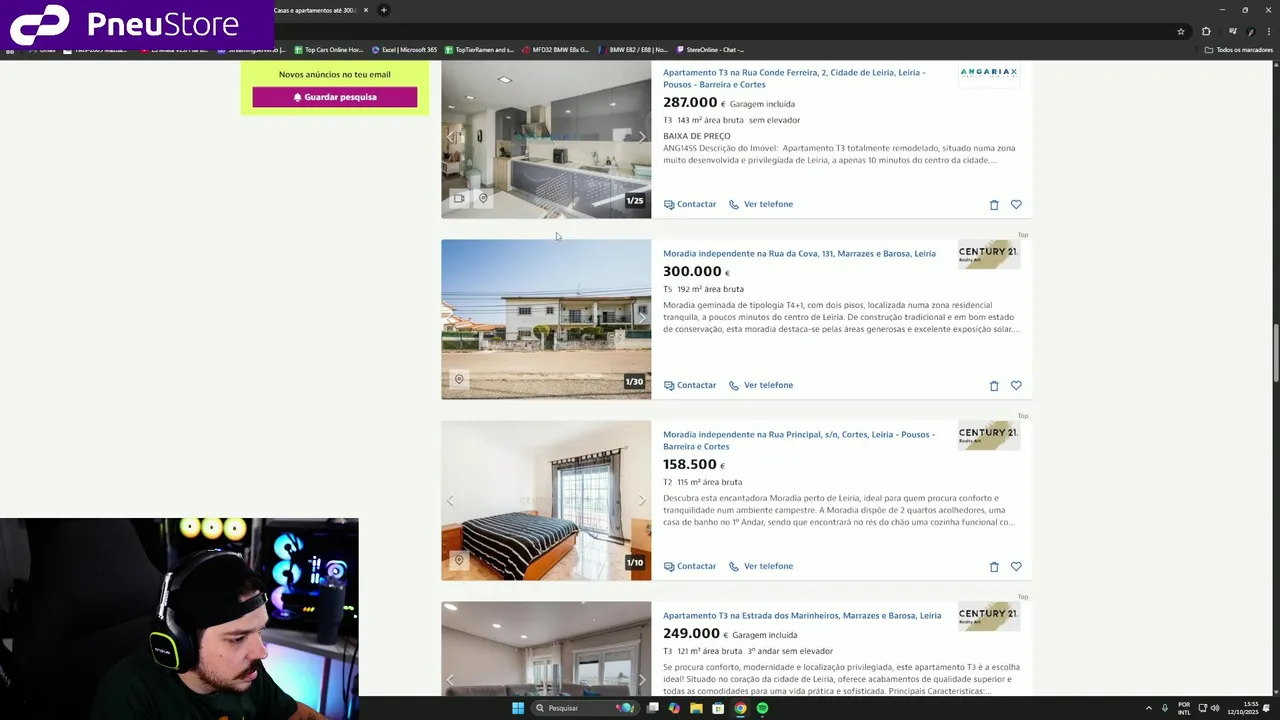The height and width of the screenshot is (720, 1280).
Task: Show previous photo of the 249.000 apartment
Action: pyautogui.click(x=450, y=680)
